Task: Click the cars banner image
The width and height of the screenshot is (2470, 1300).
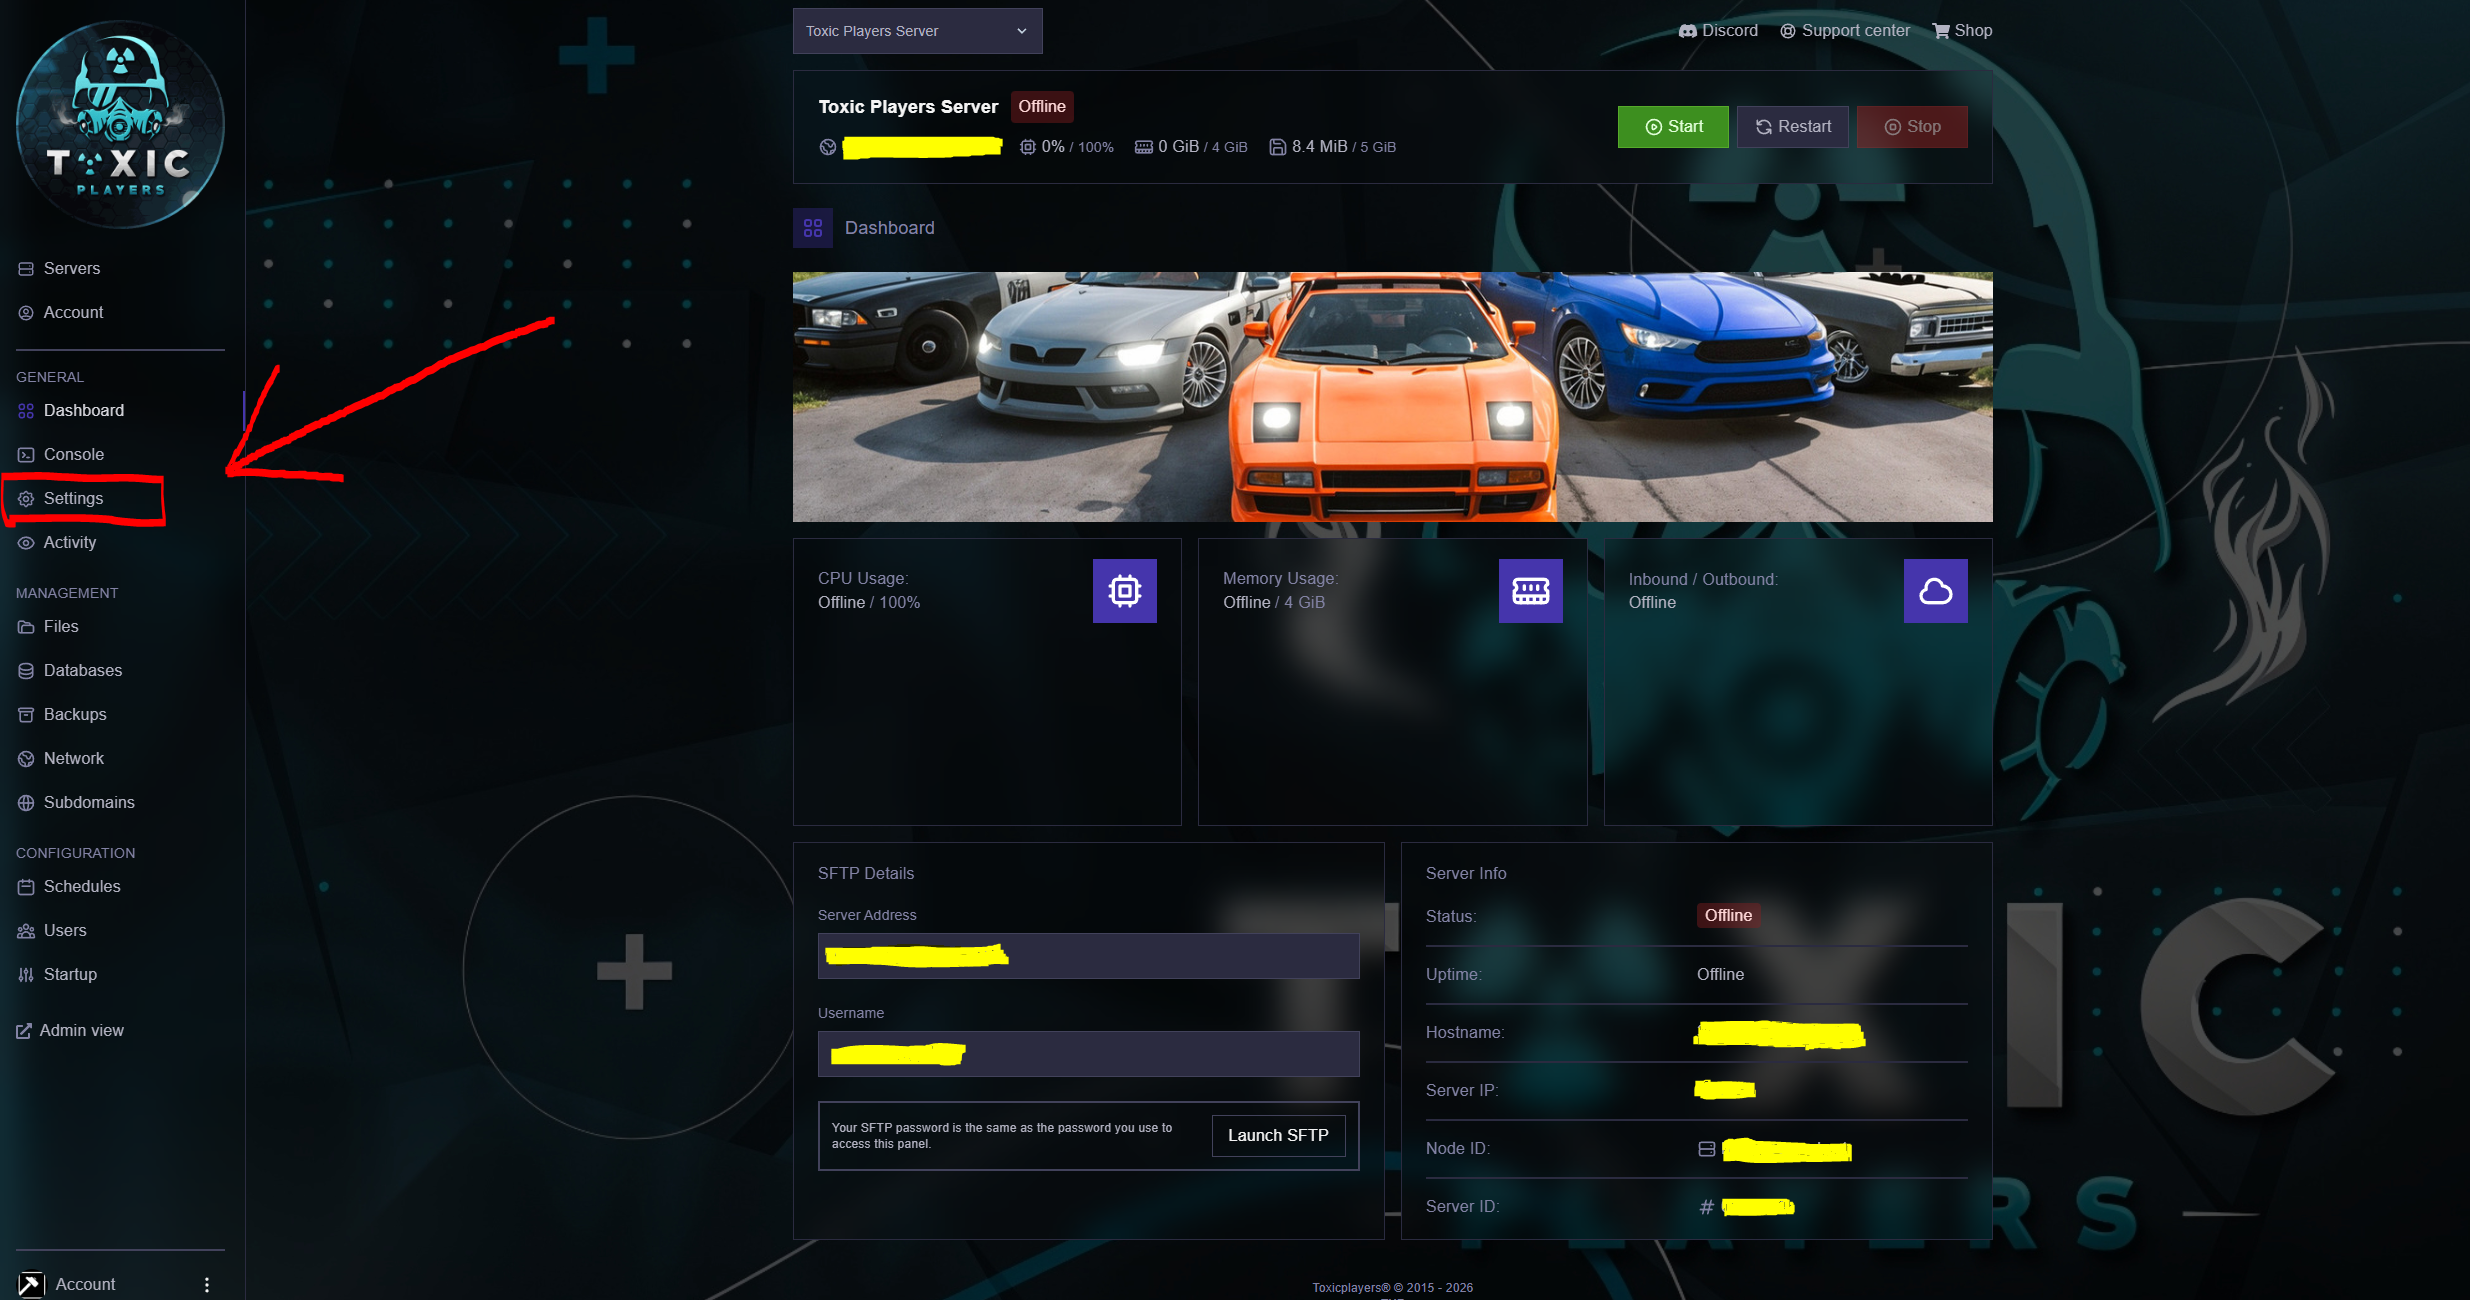Action: click(1392, 397)
